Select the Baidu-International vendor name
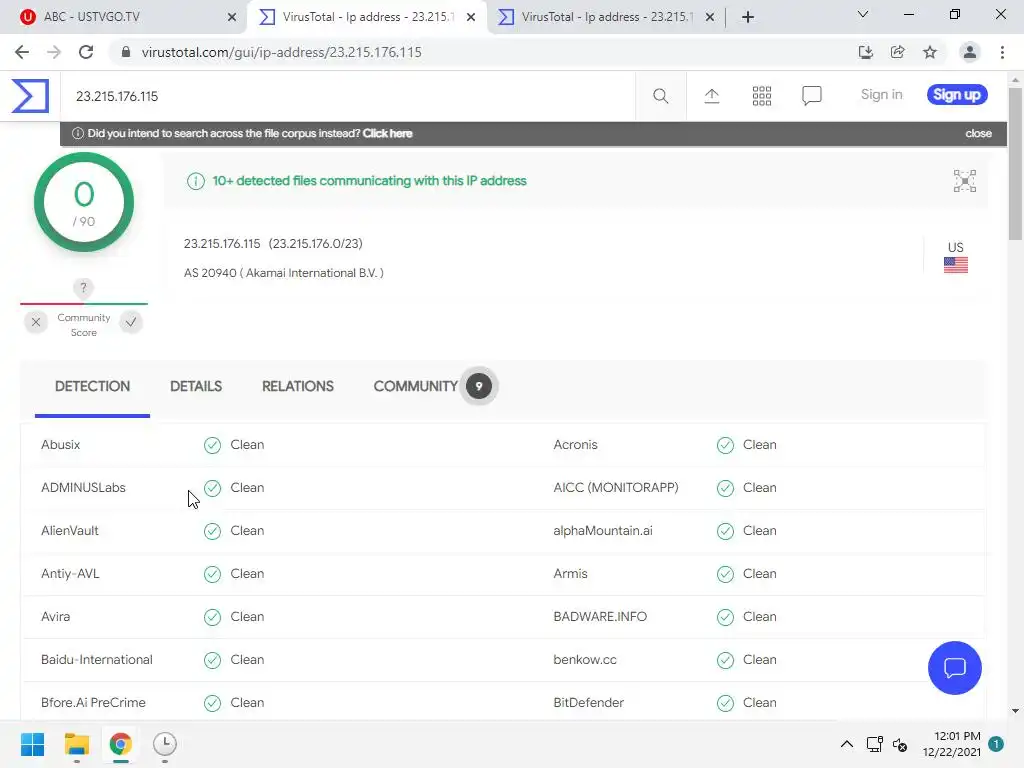This screenshot has height=768, width=1024. (x=97, y=660)
